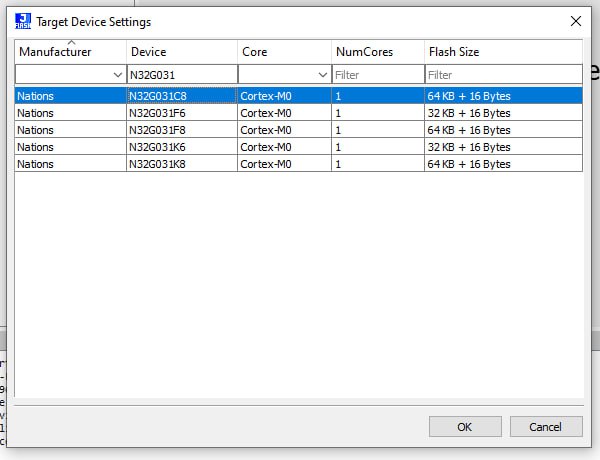Viewport: 600px width, 460px height.
Task: Click the Flash Size column header
Action: click(456, 52)
